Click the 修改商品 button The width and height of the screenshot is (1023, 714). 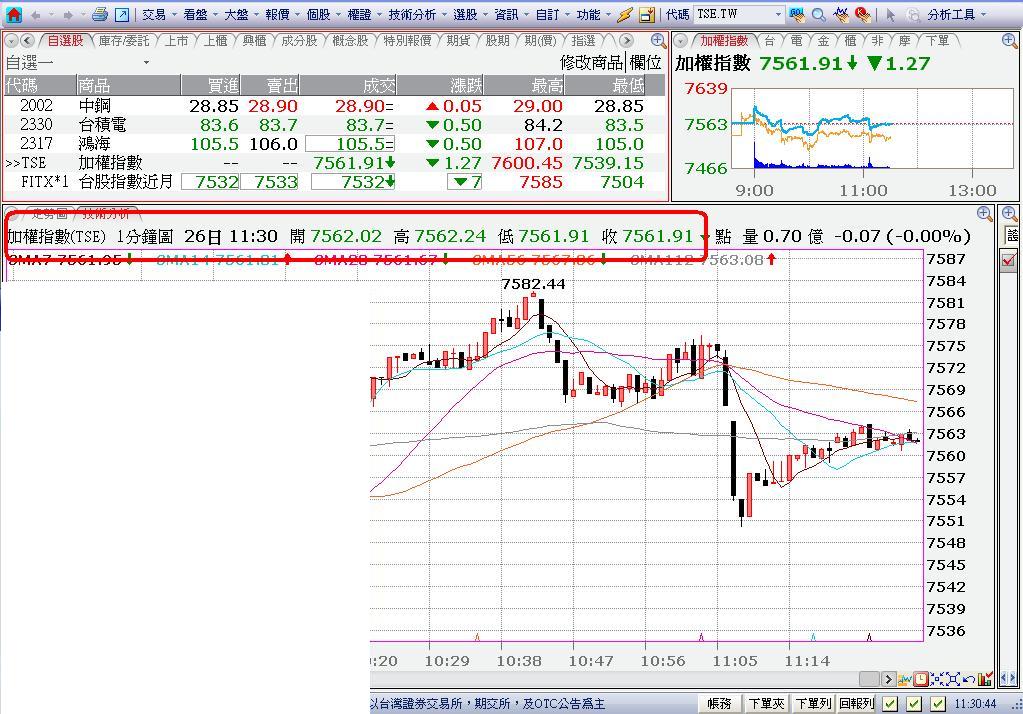pyautogui.click(x=592, y=63)
